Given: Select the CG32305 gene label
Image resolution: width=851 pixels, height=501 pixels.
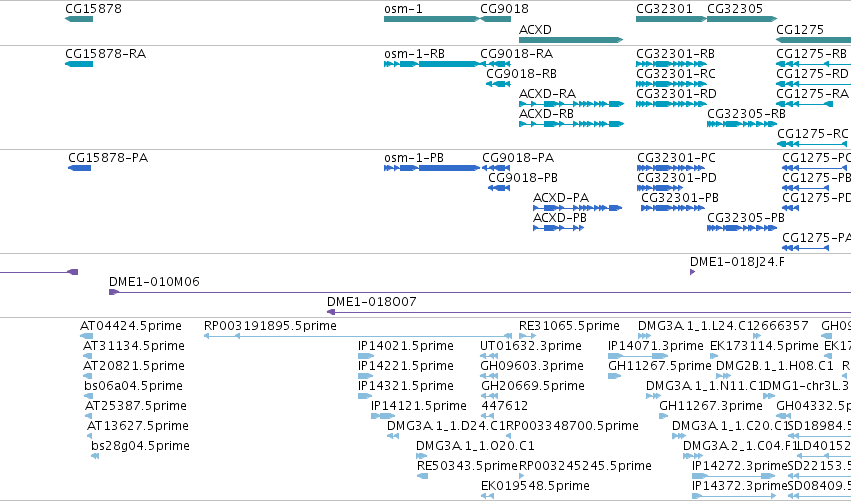Looking at the screenshot, I should coord(735,9).
